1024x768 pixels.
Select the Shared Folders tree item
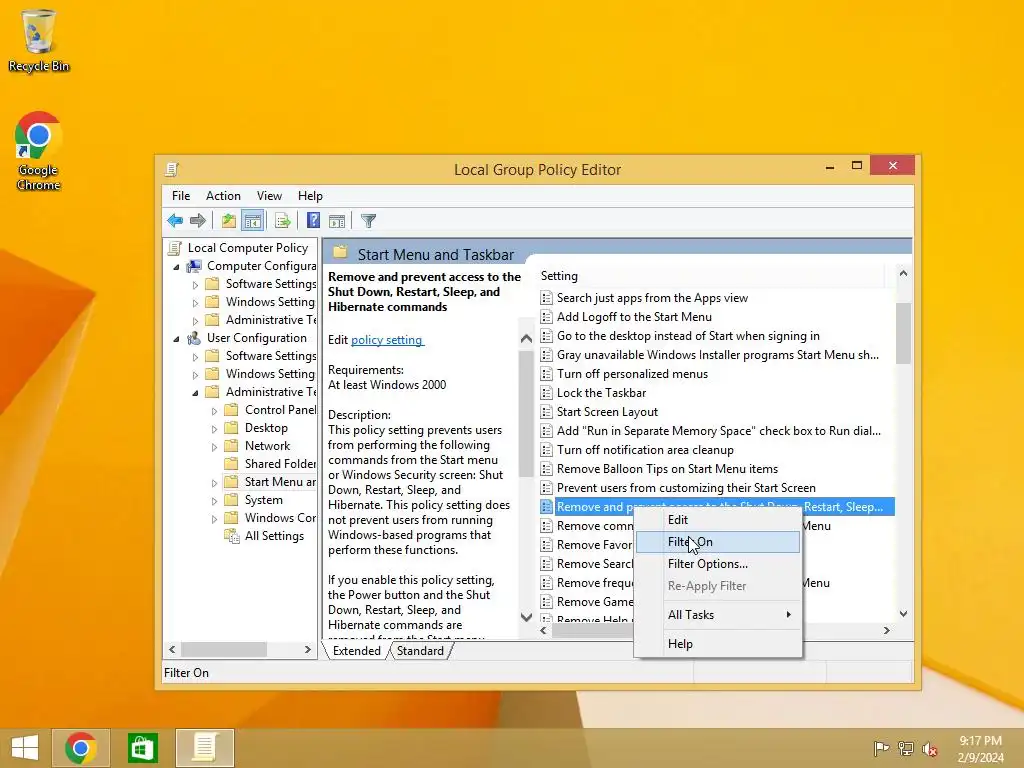click(280, 464)
